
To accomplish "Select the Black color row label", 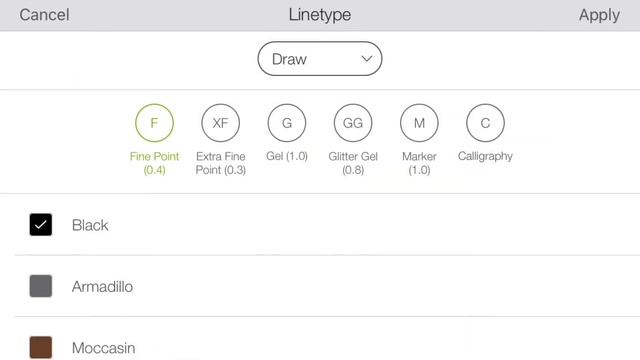I will point(90,225).
